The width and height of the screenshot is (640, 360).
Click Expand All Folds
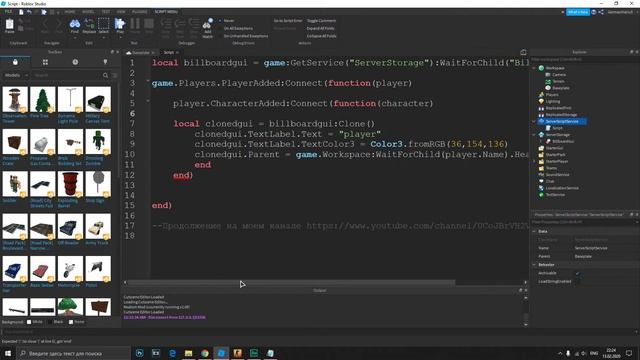321,28
